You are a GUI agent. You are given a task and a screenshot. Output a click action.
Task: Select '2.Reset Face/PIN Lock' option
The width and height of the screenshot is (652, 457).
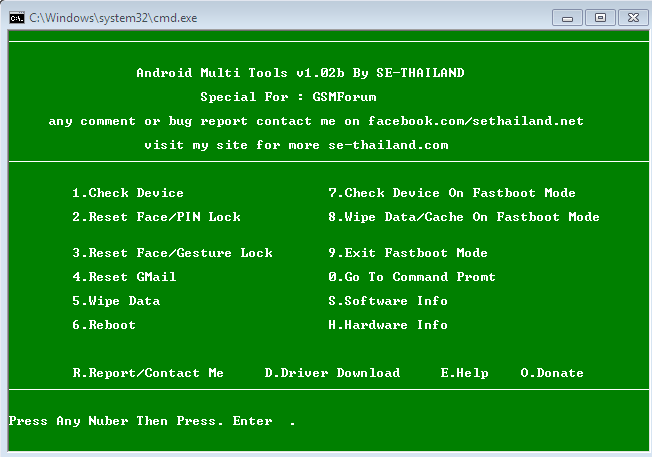coord(156,217)
